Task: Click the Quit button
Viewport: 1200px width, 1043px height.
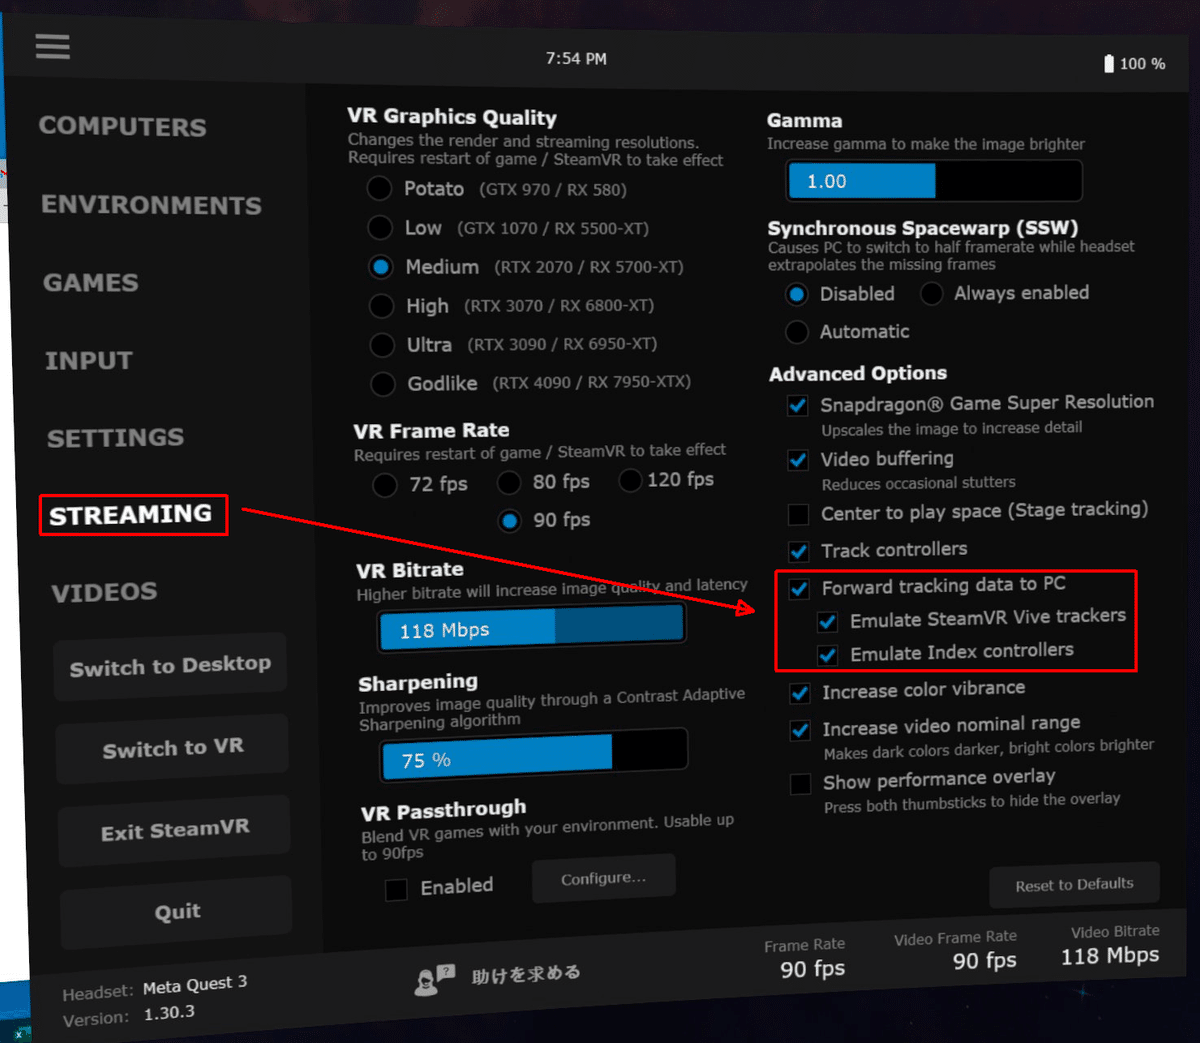Action: tap(177, 912)
